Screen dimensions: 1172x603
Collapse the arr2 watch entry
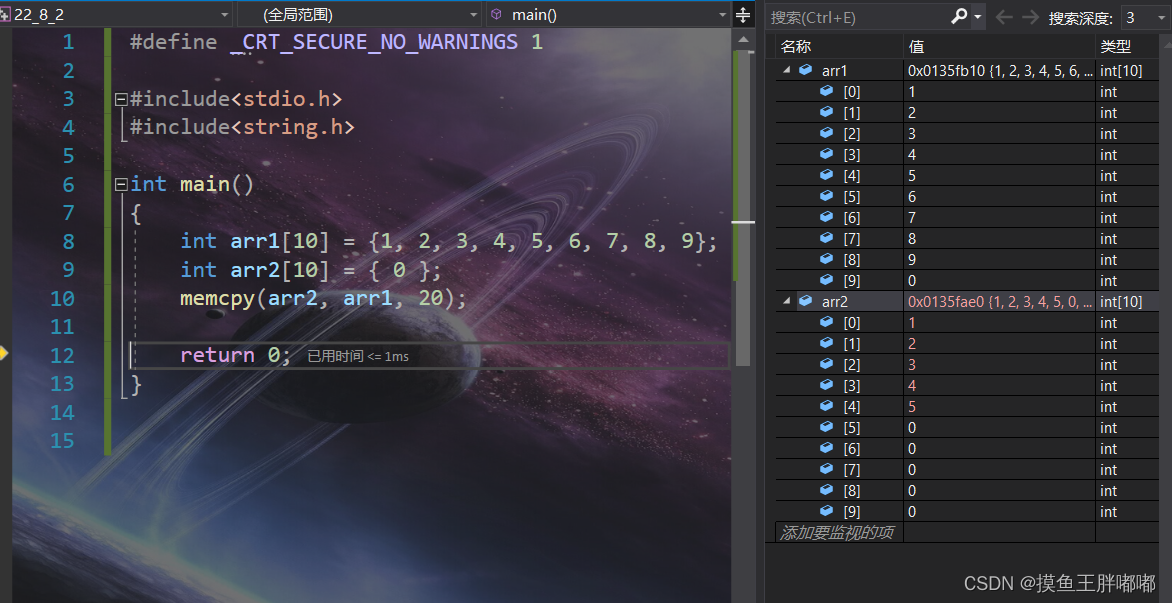(x=786, y=301)
